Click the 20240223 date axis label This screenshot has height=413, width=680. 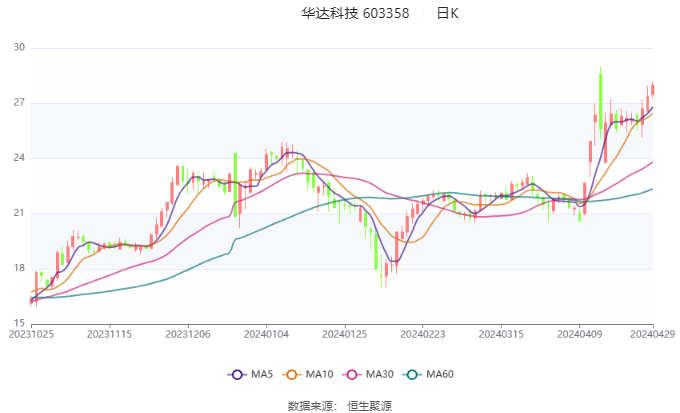click(x=422, y=334)
